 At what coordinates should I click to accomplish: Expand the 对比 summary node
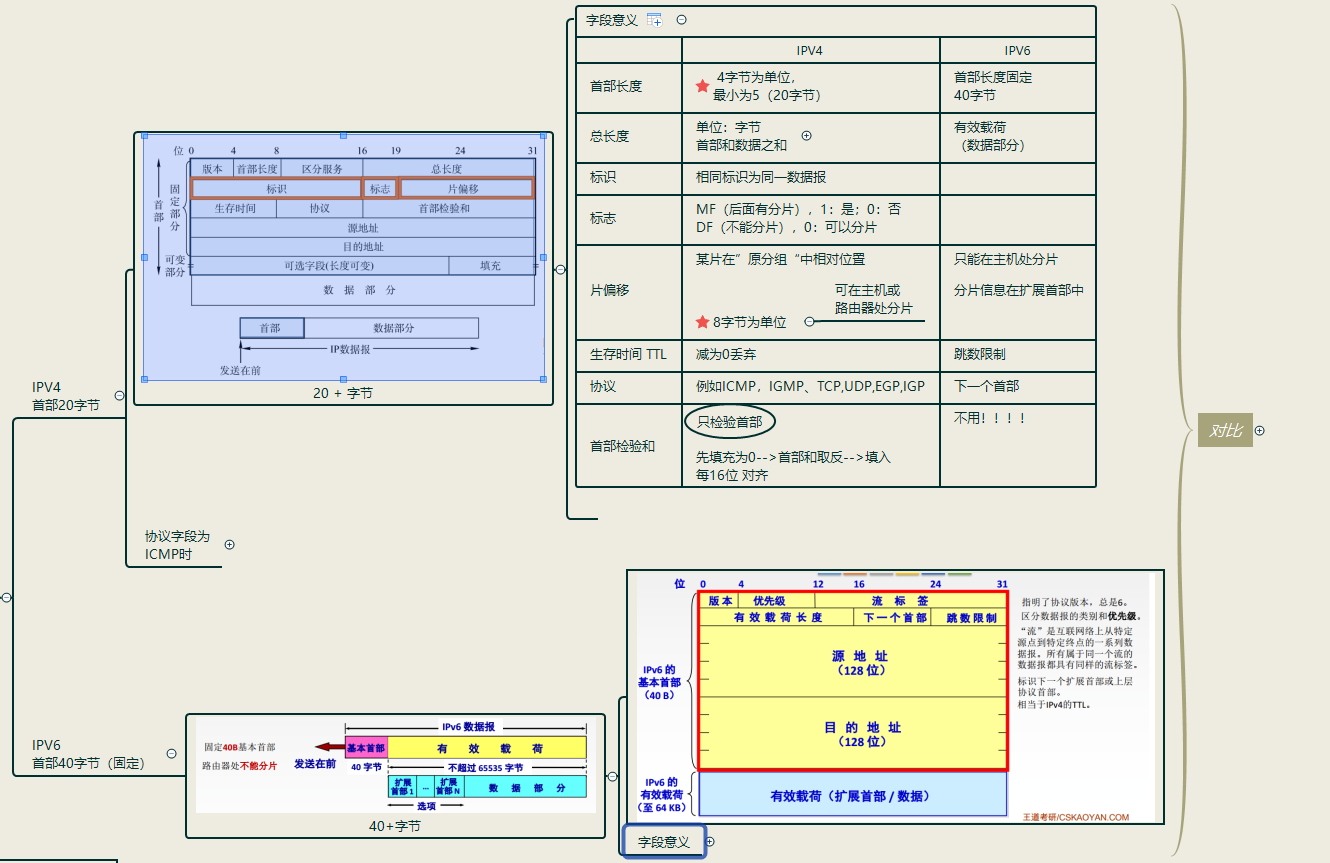[1260, 431]
